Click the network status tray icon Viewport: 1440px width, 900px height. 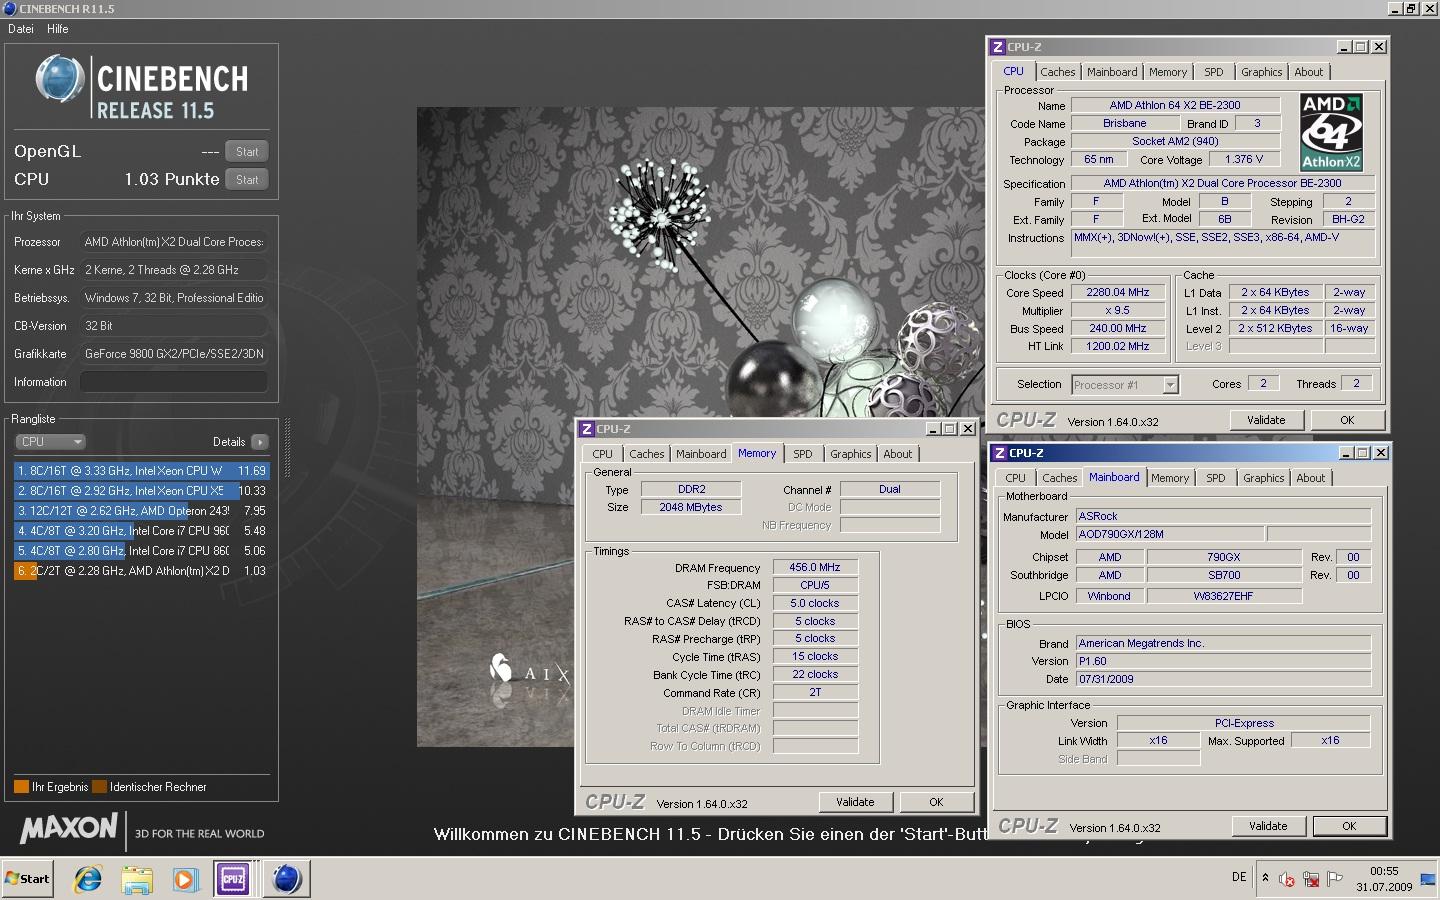point(1311,879)
